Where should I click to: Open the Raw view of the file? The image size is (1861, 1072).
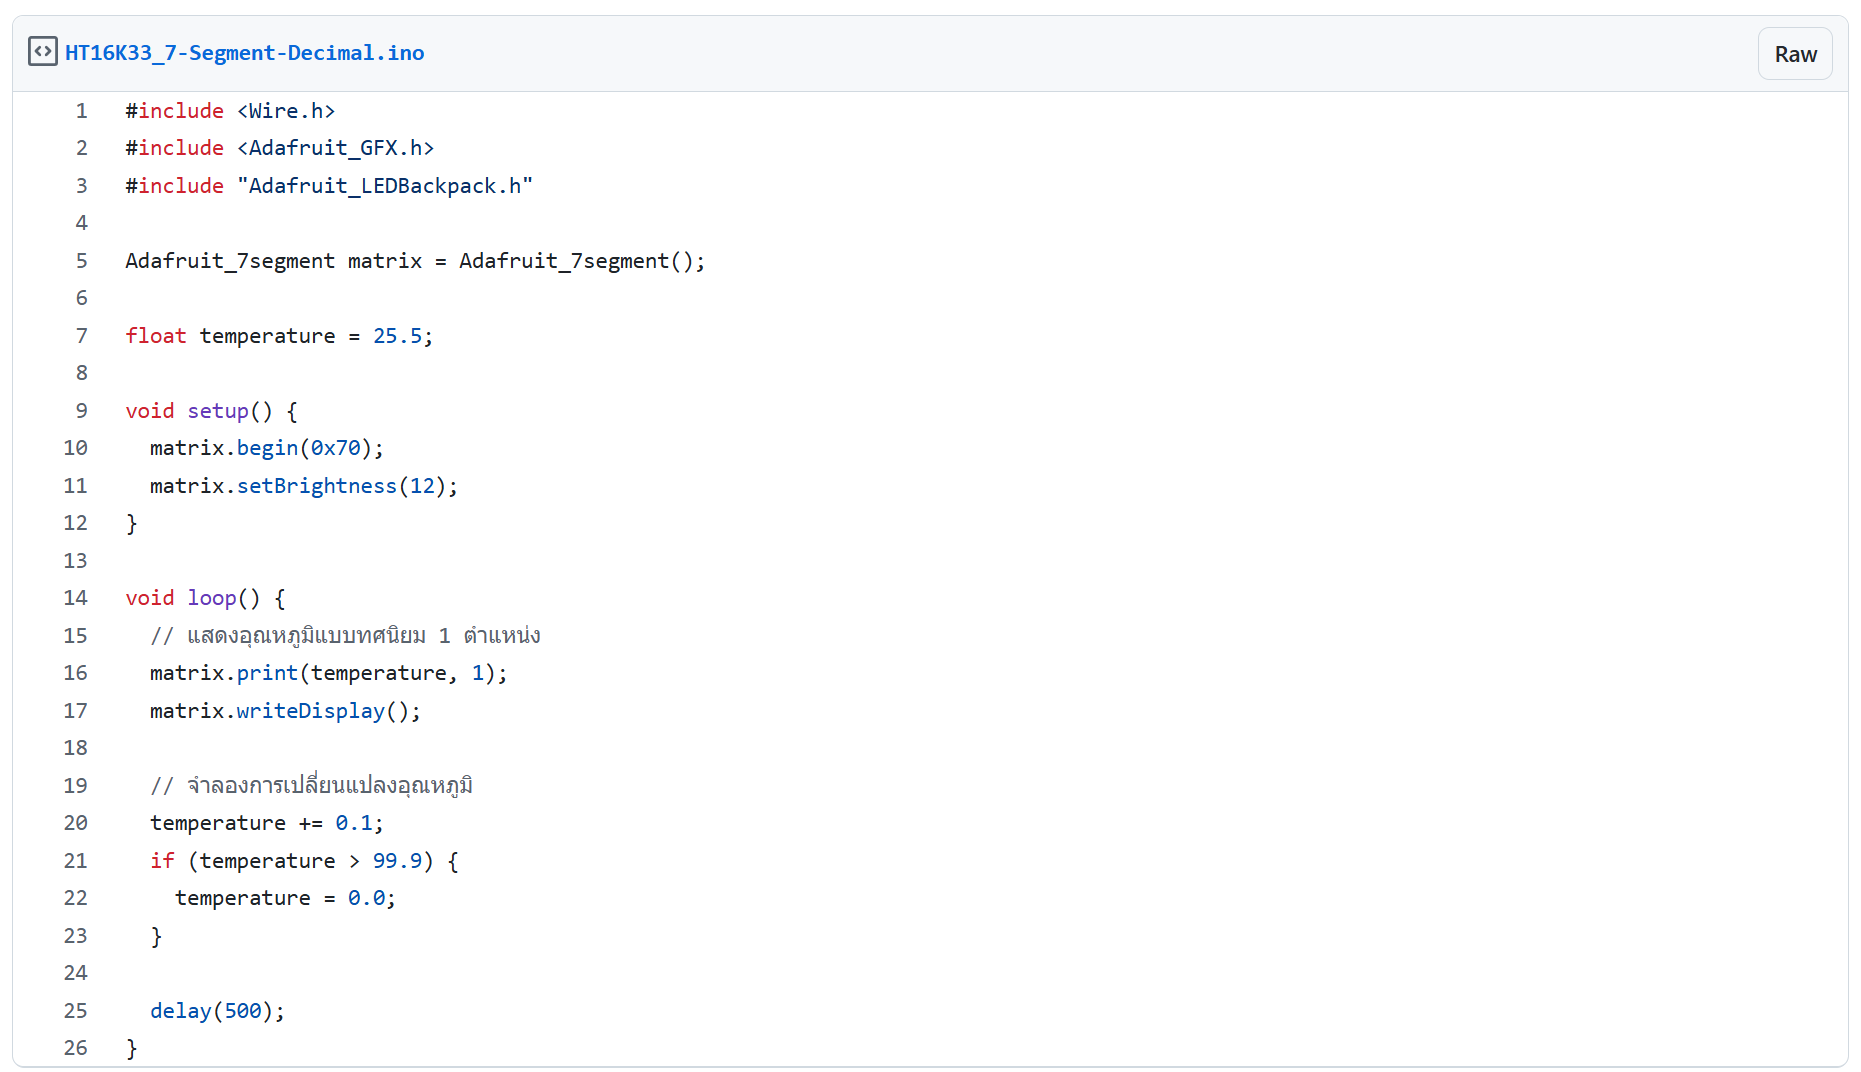1794,54
